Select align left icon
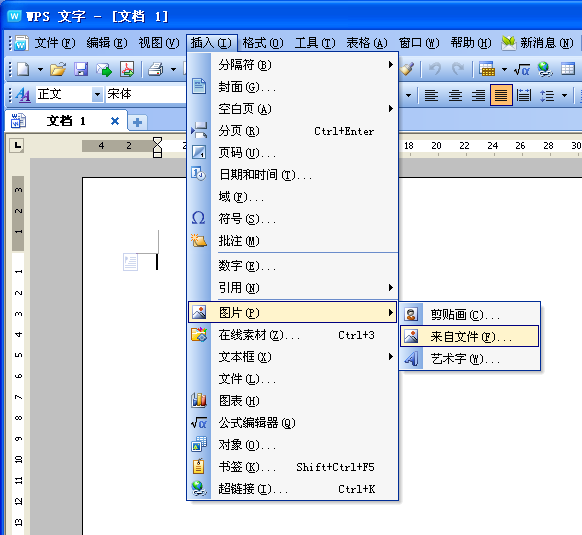Viewport: 582px width, 535px height. [x=431, y=95]
